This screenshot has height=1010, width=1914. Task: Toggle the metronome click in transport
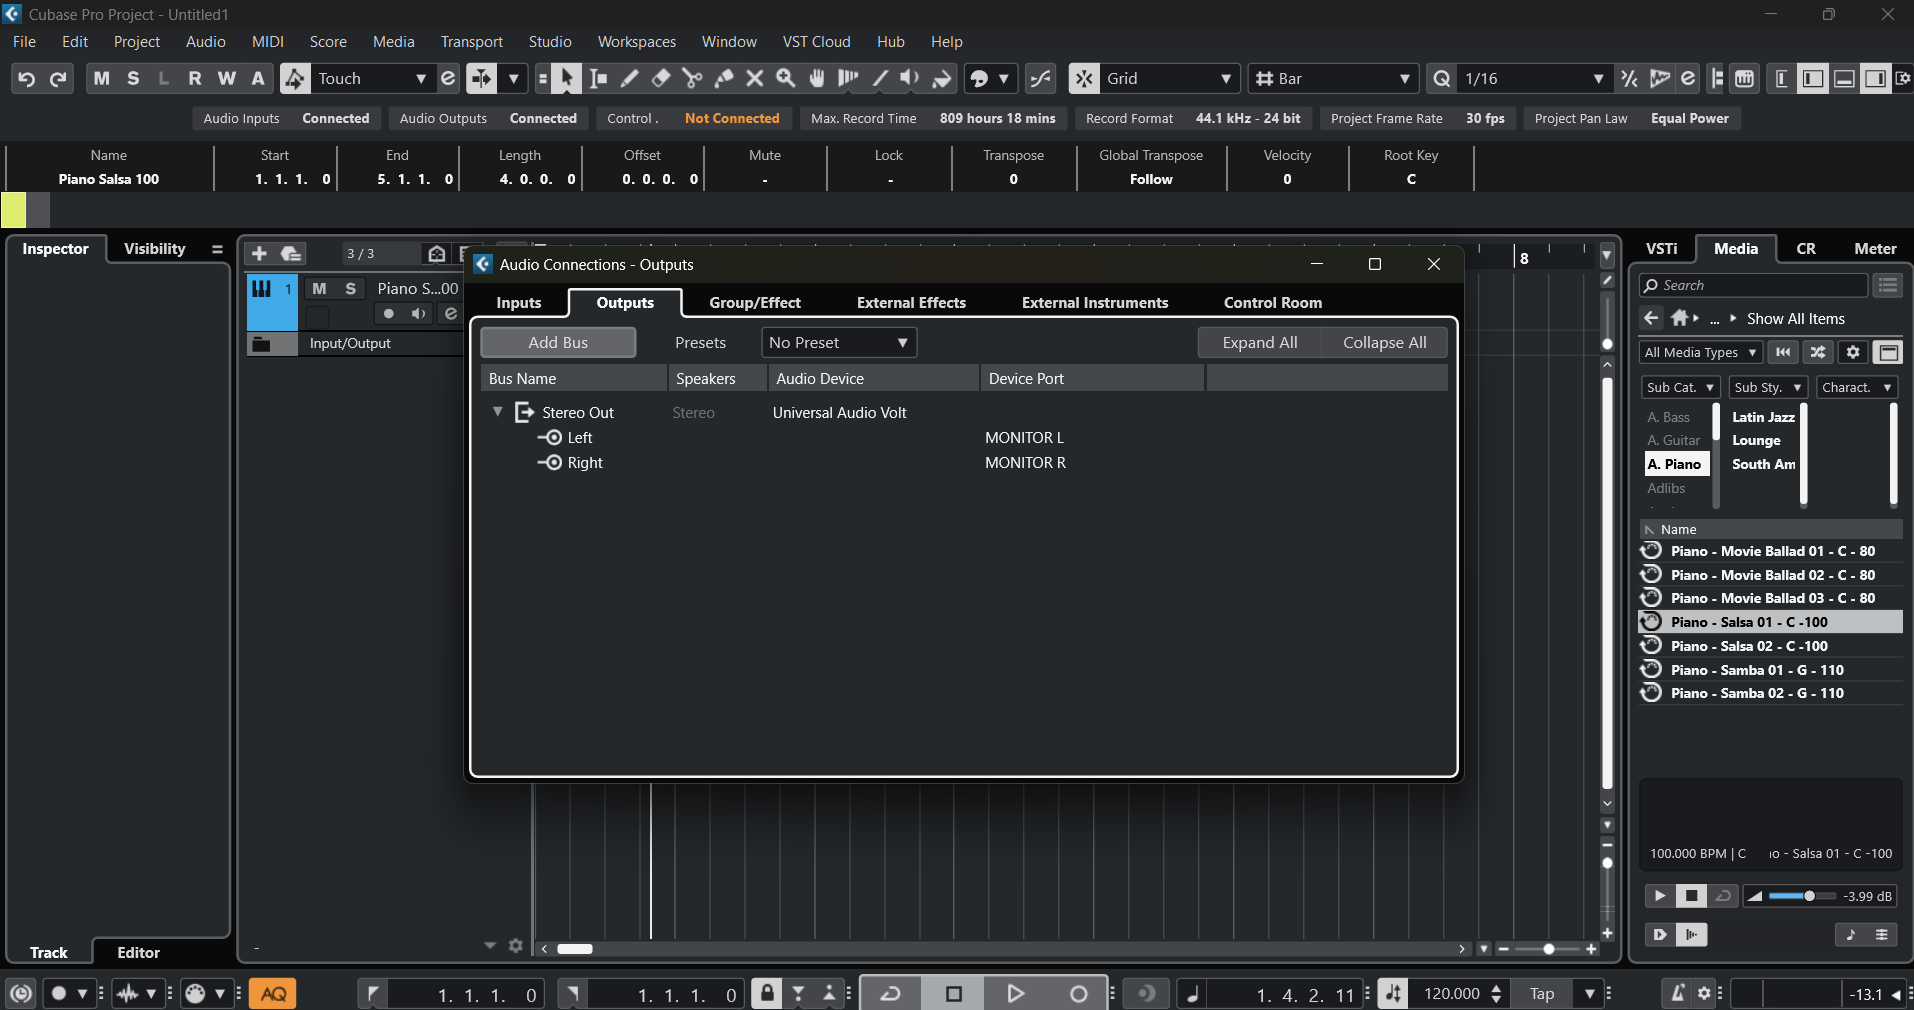click(x=1679, y=994)
